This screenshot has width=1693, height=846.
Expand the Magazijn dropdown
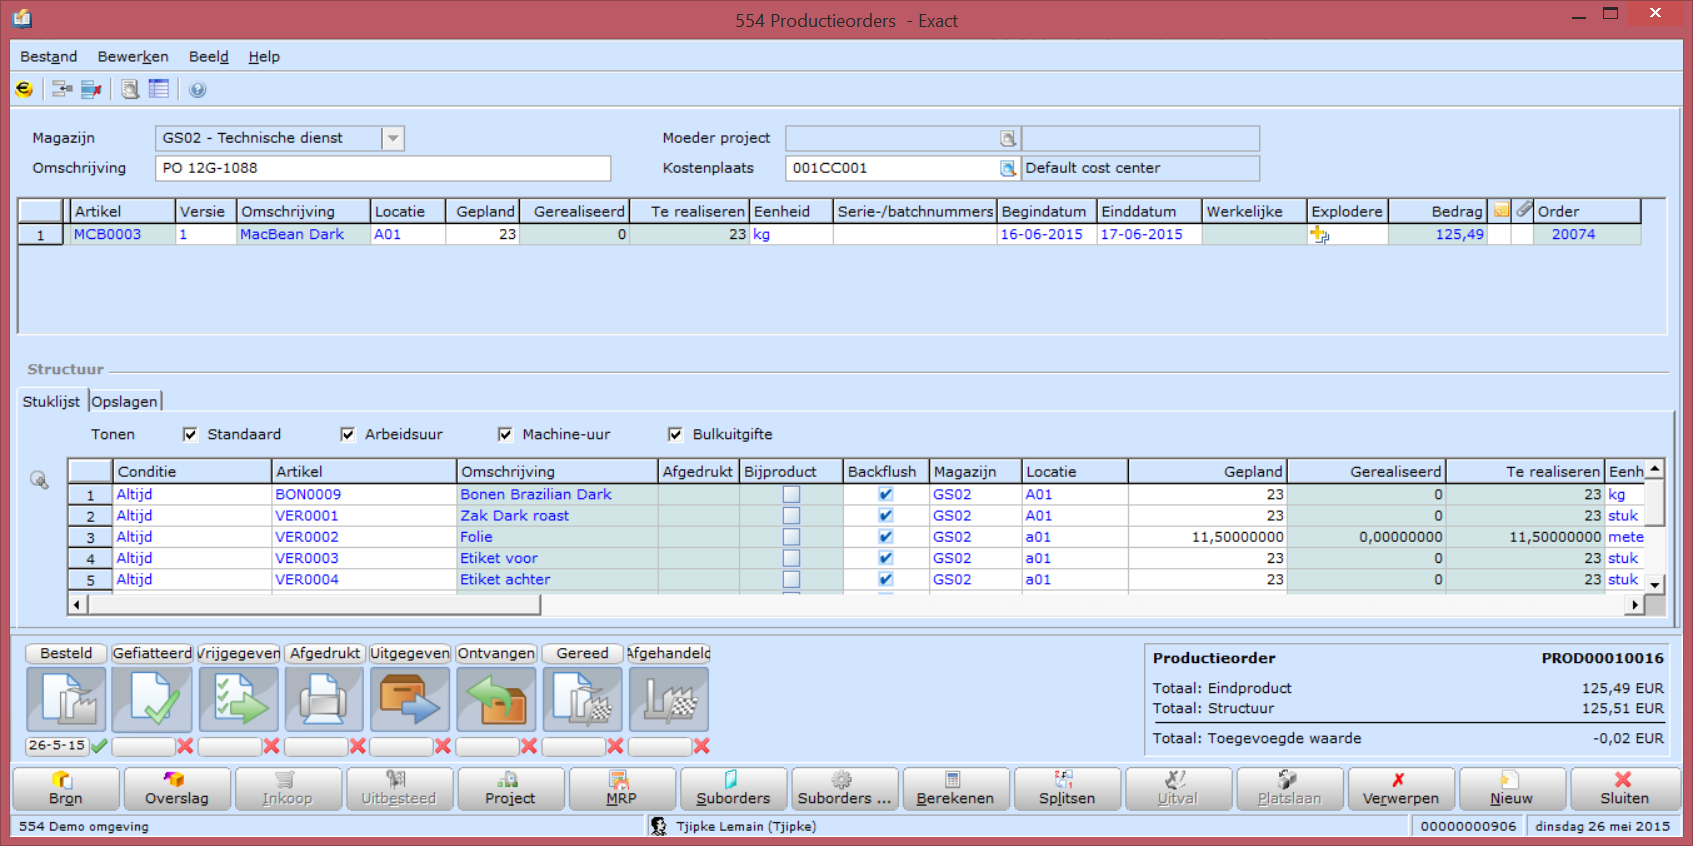(393, 138)
